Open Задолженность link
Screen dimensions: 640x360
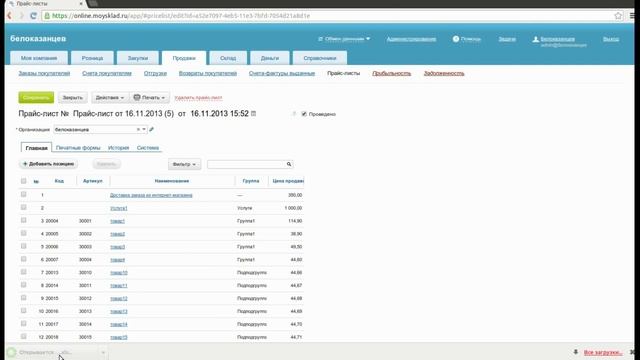point(444,73)
